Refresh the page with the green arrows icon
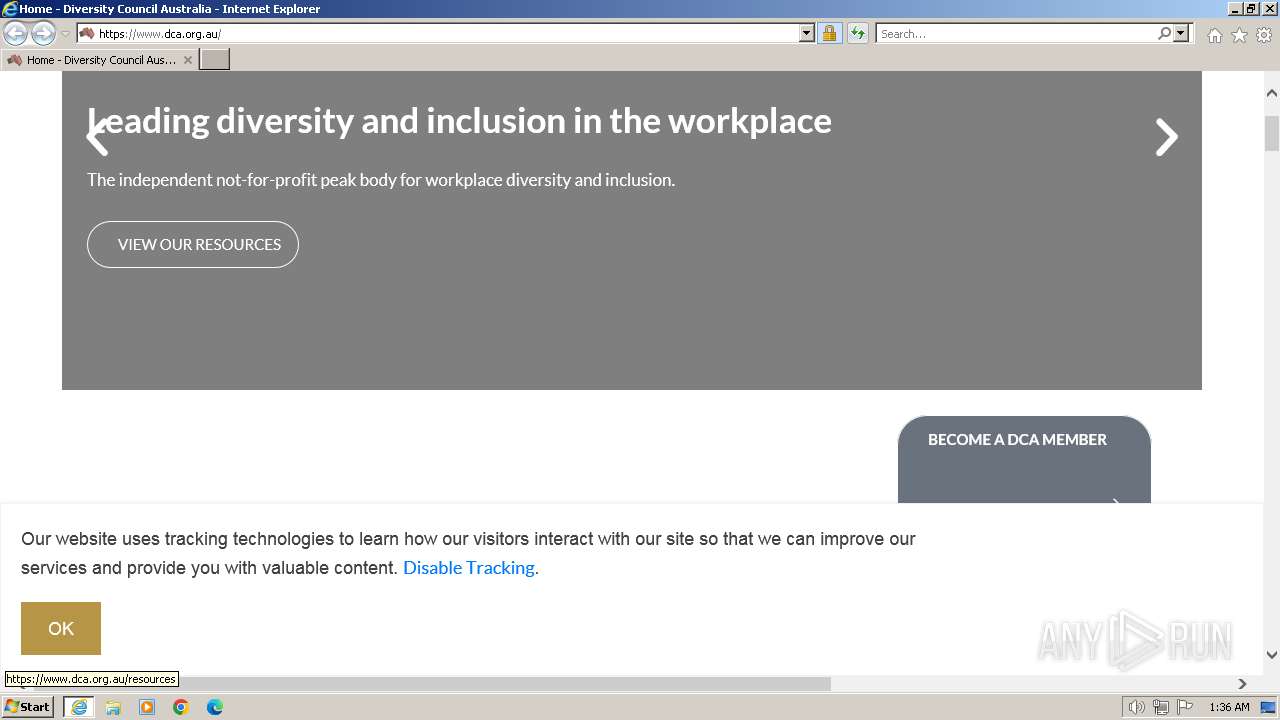The height and width of the screenshot is (720, 1280). (857, 33)
